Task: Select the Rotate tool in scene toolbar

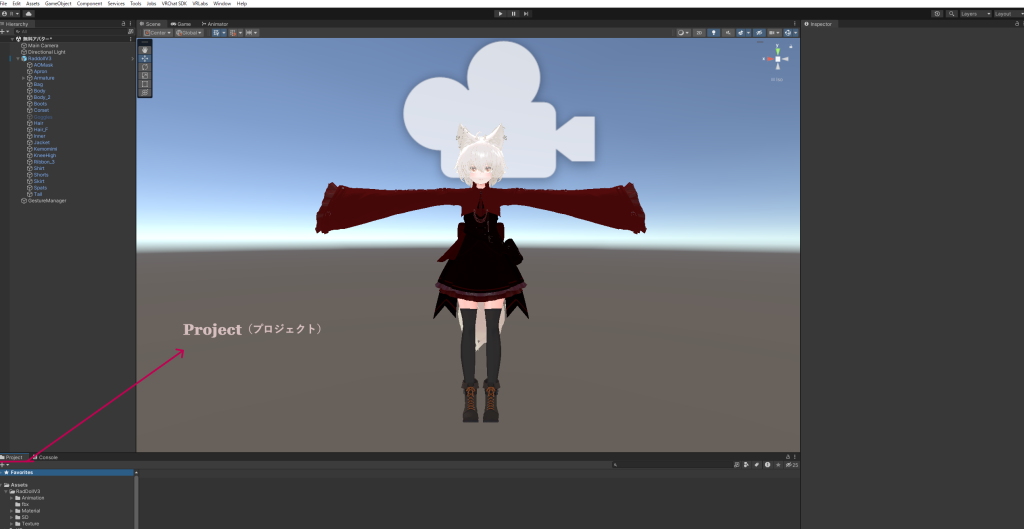Action: tap(145, 67)
